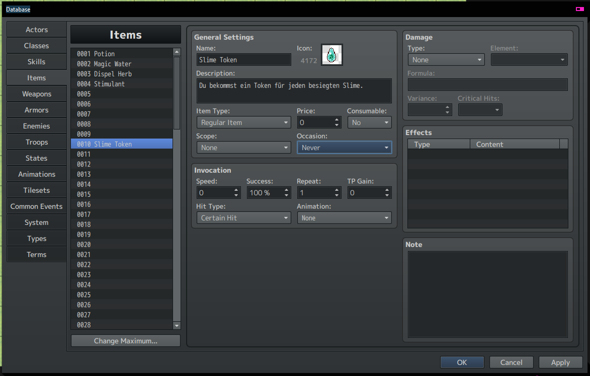Open the Tilesets tab
This screenshot has width=590, height=376.
[x=36, y=190]
